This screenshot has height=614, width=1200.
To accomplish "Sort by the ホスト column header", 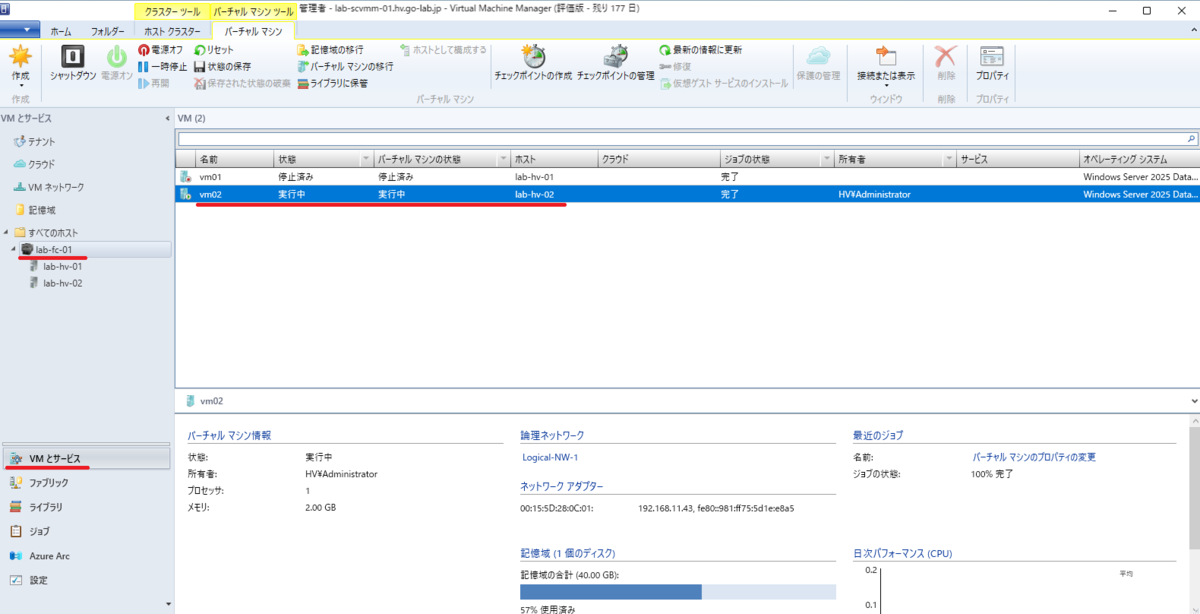I will [554, 159].
